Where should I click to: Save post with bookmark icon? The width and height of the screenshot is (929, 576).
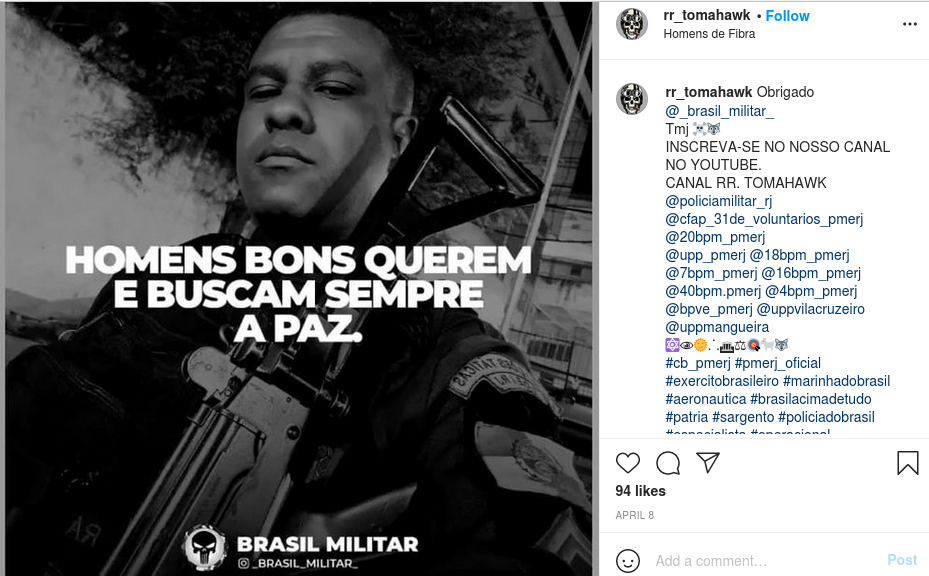(907, 463)
